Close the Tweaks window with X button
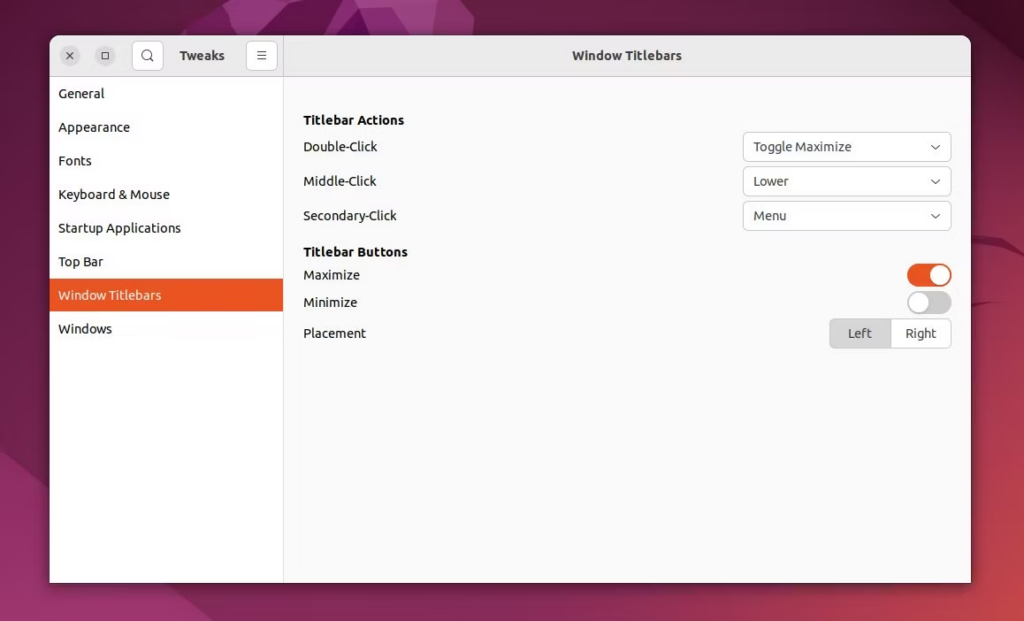Image resolution: width=1024 pixels, height=621 pixels. pos(70,56)
